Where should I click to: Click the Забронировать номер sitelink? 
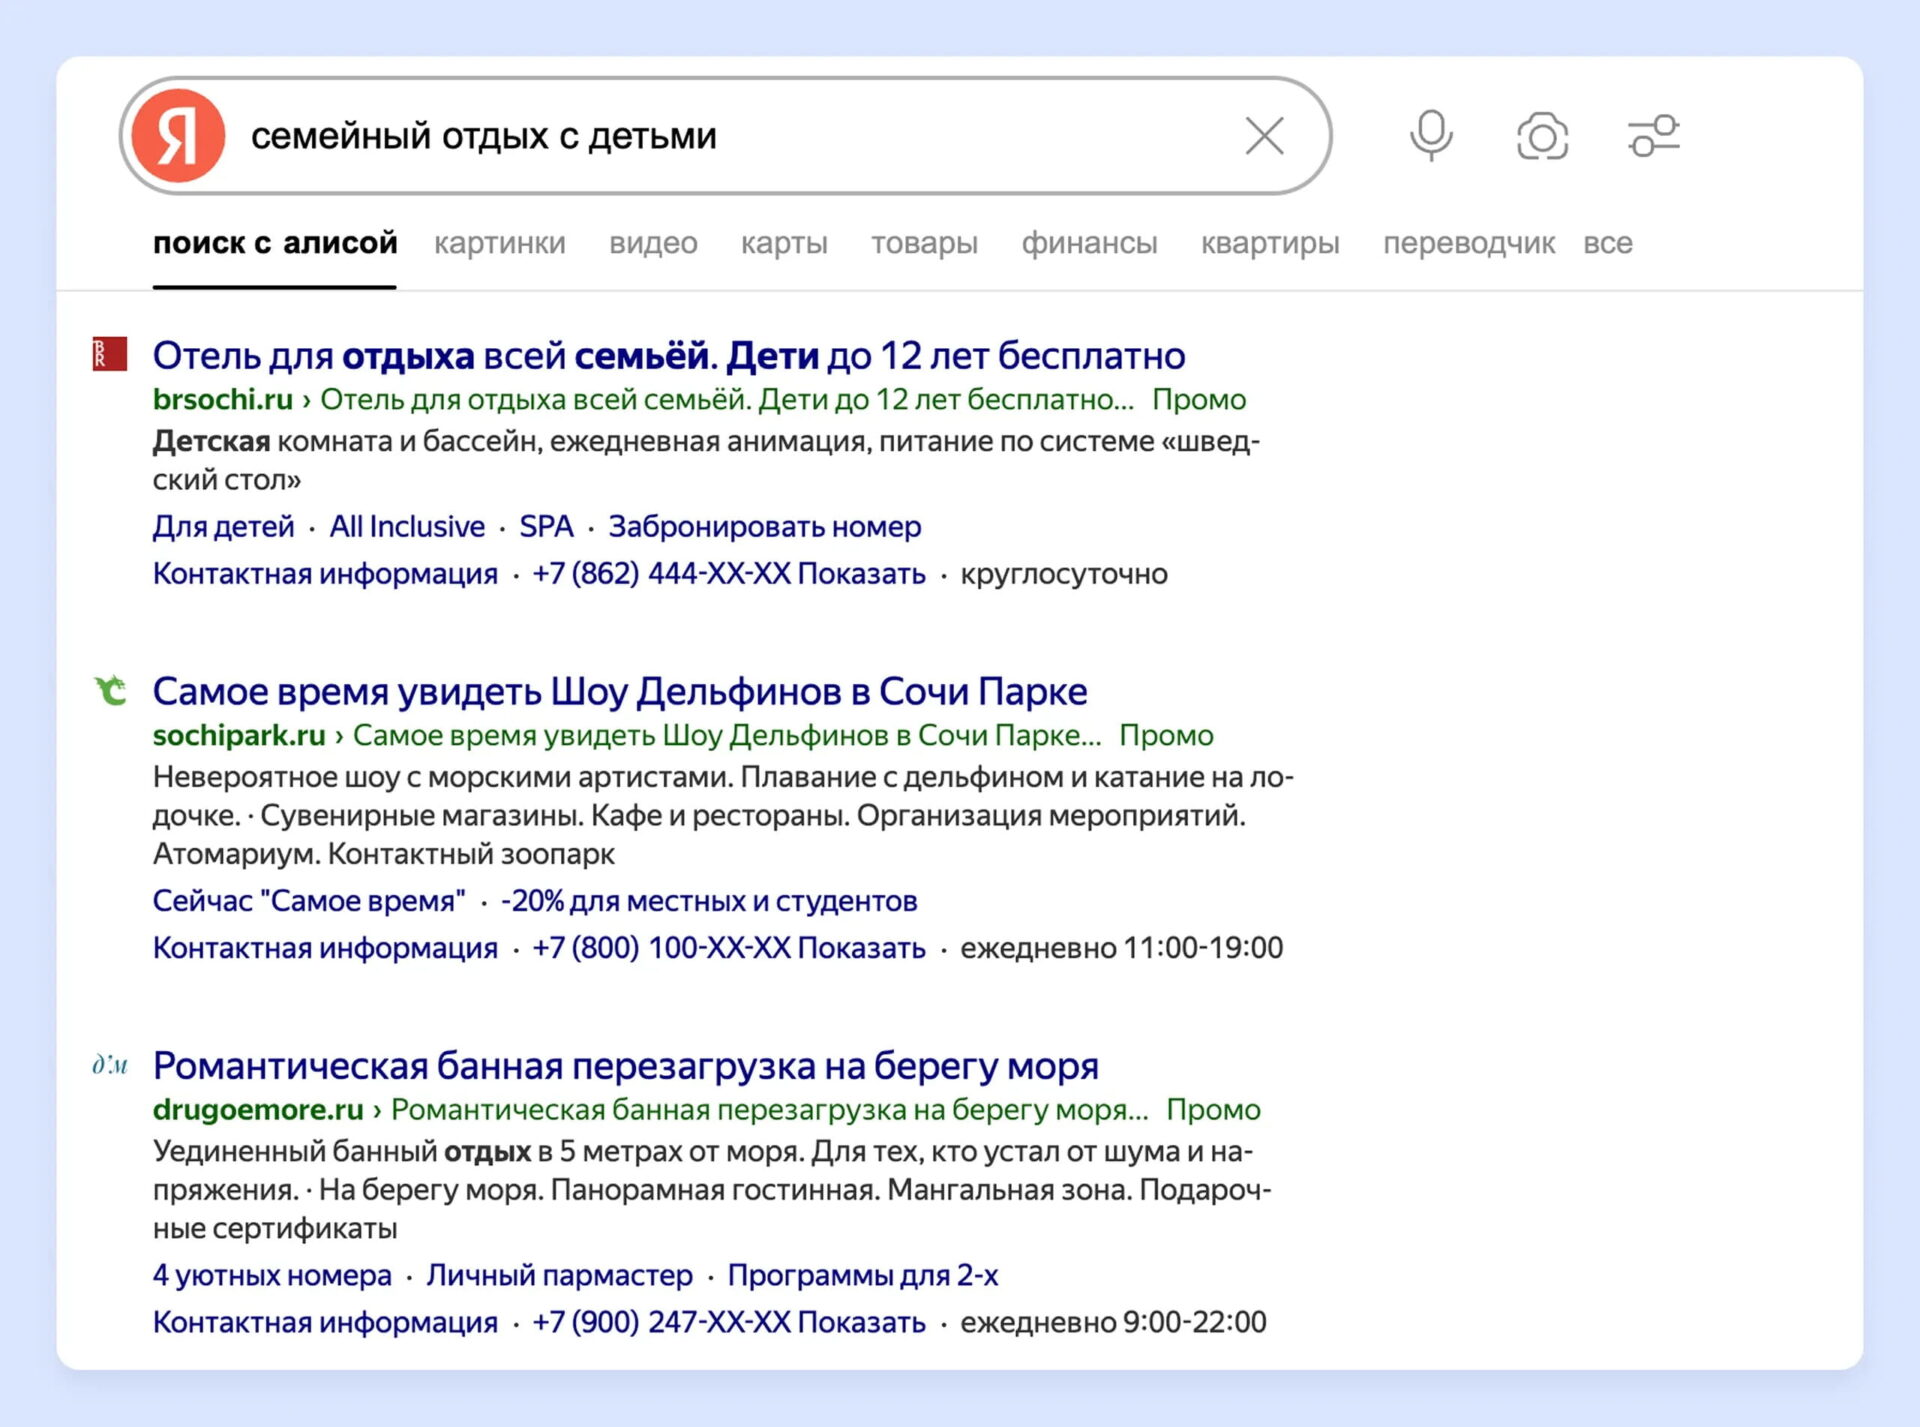[x=764, y=527]
